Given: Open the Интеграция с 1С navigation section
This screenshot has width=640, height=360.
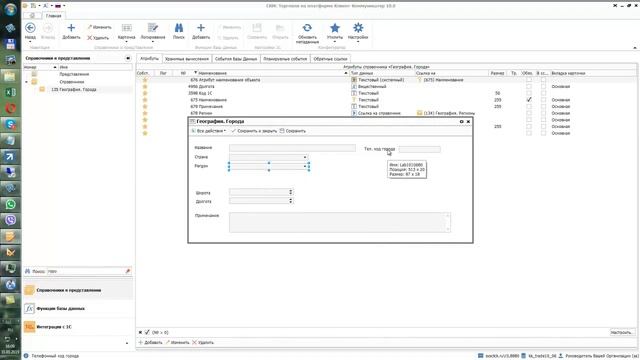Looking at the screenshot, I should (x=78, y=327).
